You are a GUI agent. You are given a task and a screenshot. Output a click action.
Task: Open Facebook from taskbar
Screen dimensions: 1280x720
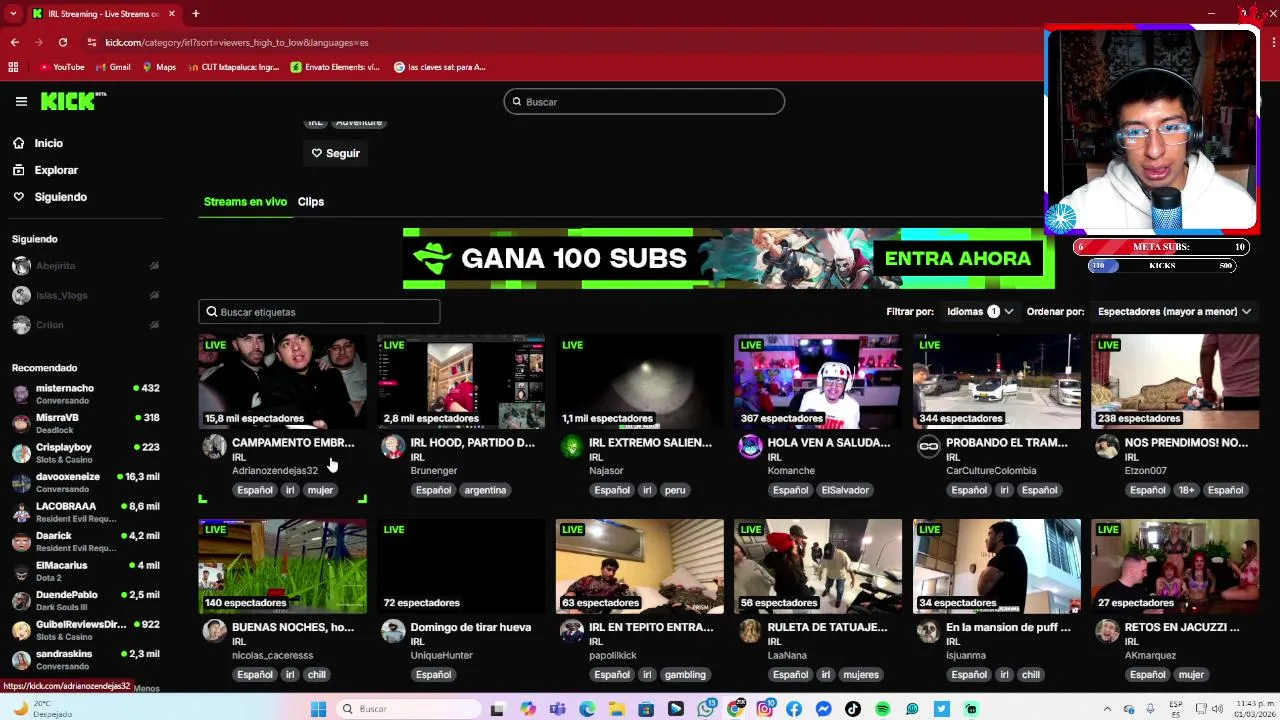pos(794,709)
